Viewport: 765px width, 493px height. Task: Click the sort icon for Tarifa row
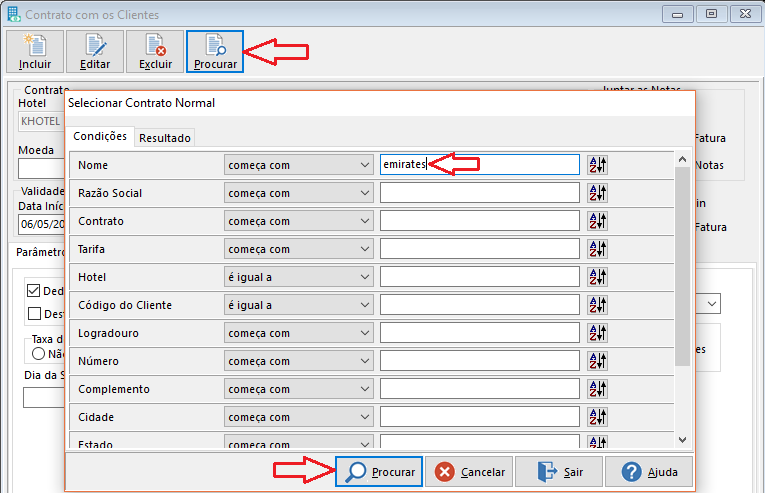point(597,249)
